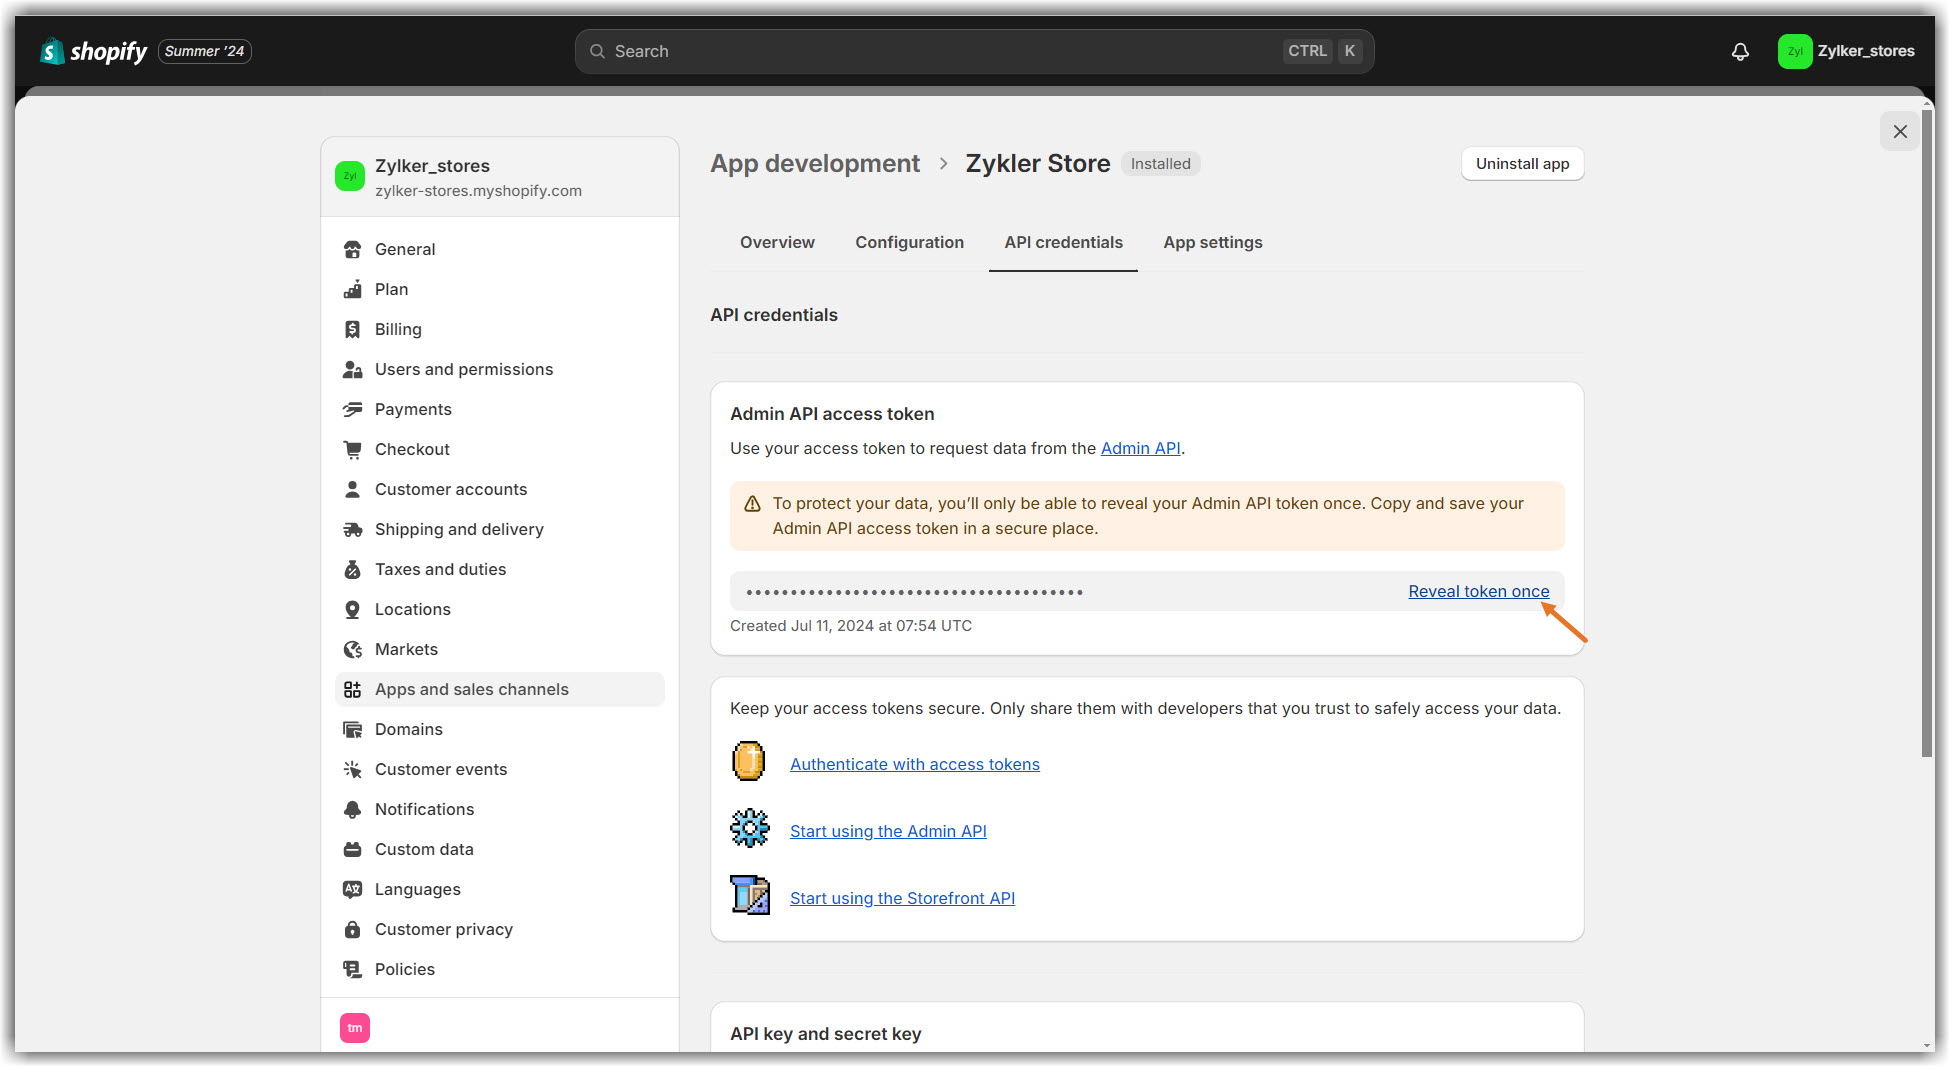Close the settings panel with X
Image resolution: width=1950 pixels, height=1067 pixels.
pyautogui.click(x=1900, y=131)
